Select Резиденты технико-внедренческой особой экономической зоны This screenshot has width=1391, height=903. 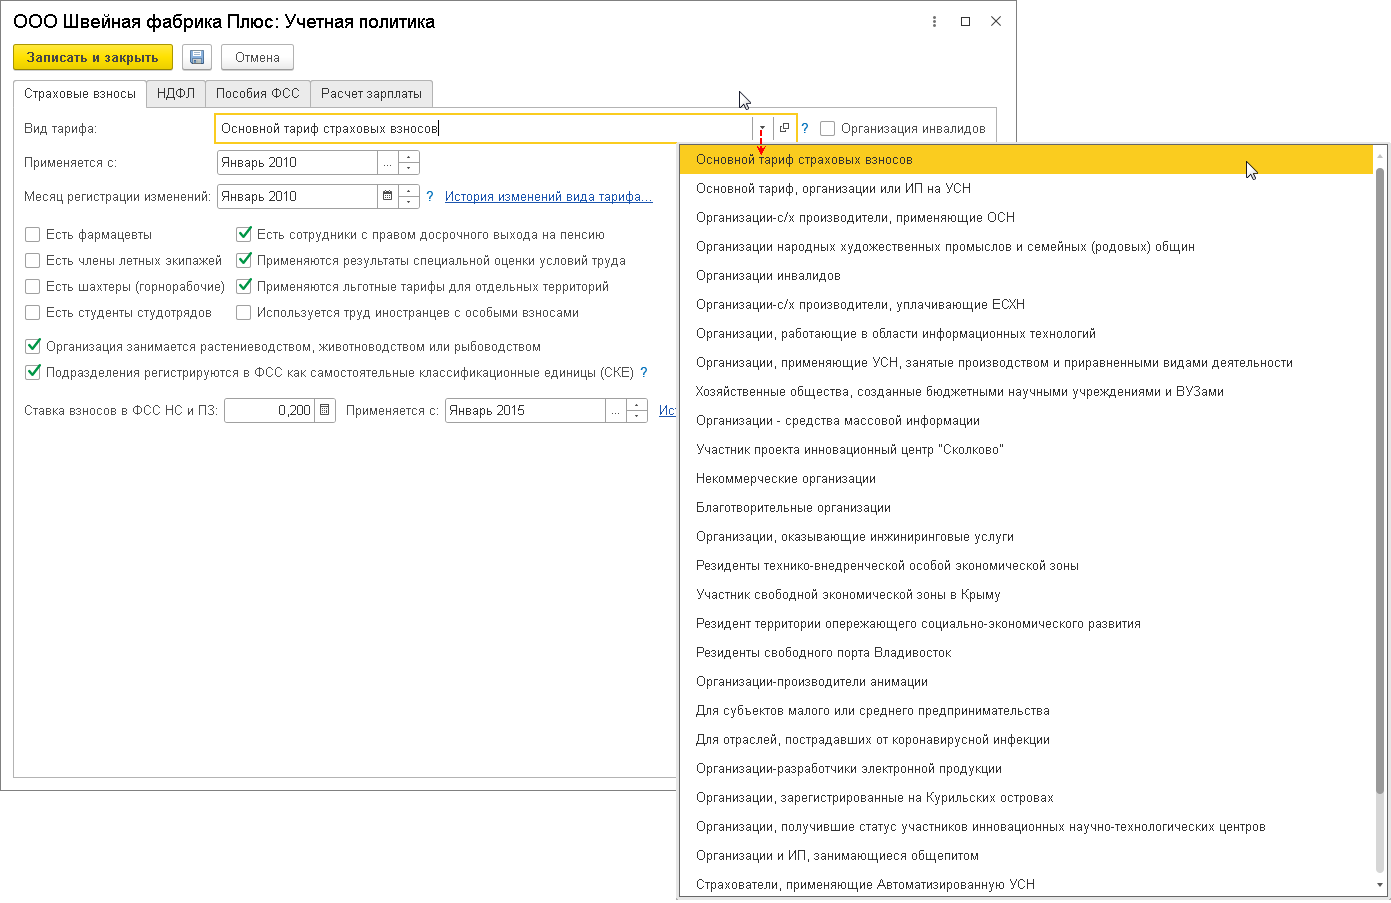pos(1026,565)
